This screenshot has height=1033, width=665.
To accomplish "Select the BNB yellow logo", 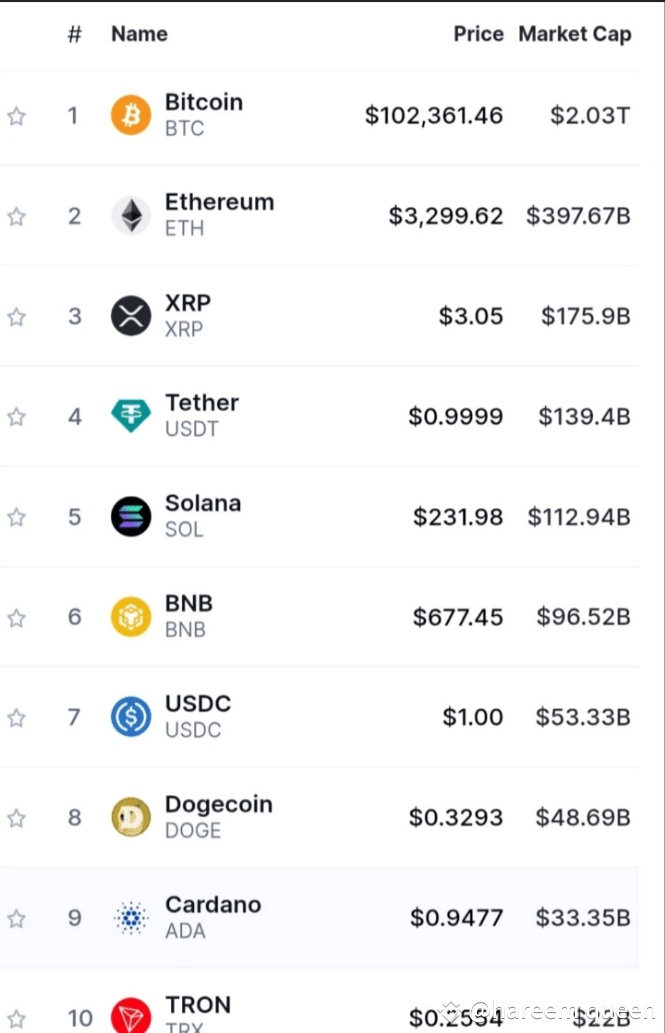I will 130,617.
